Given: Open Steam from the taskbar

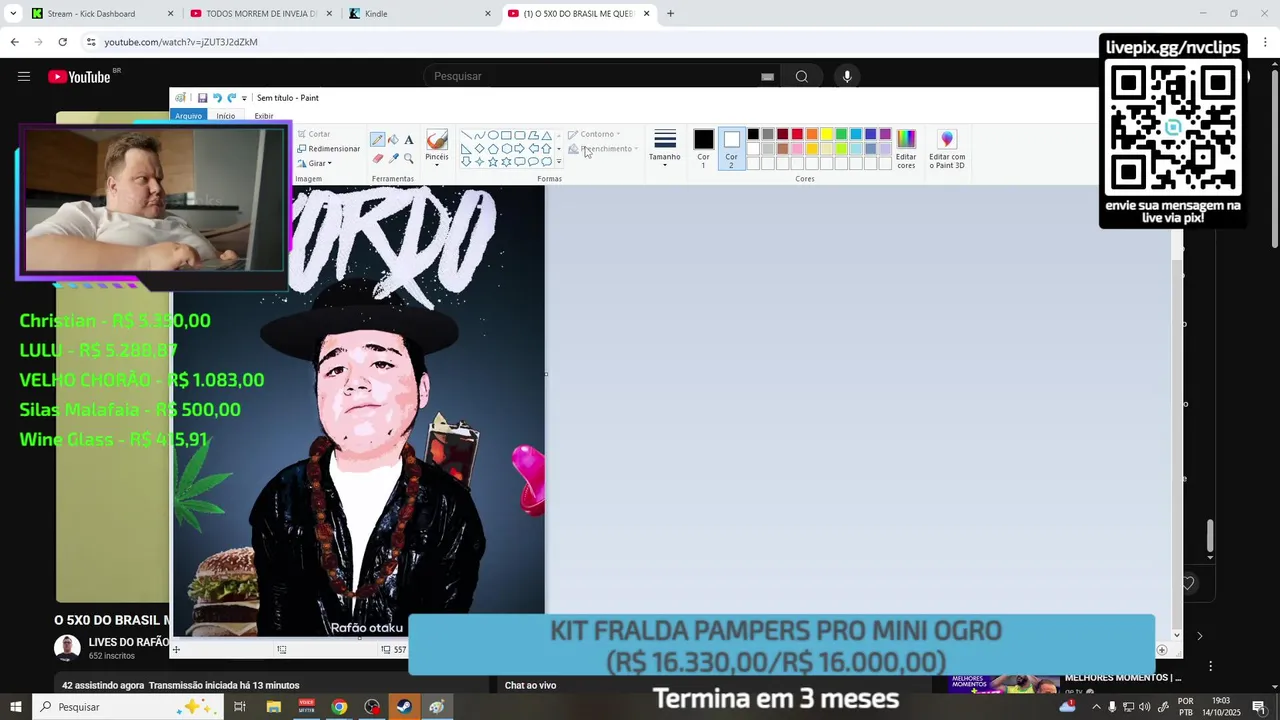Looking at the screenshot, I should coord(404,707).
